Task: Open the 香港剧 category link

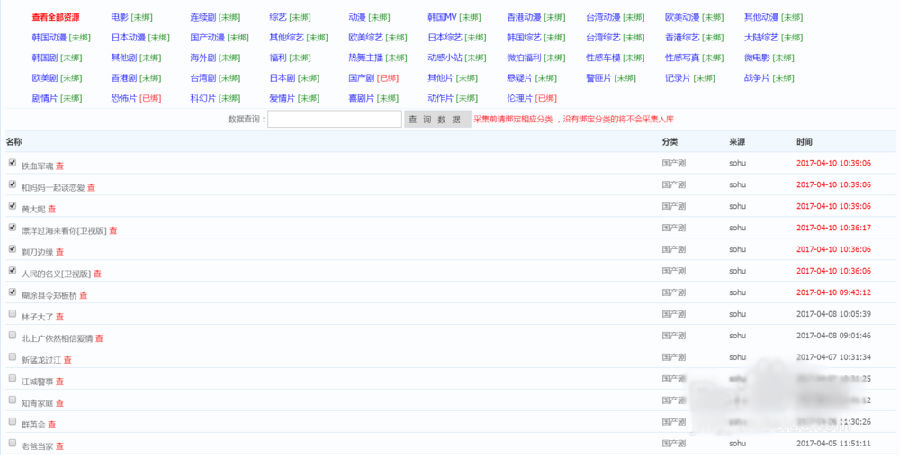Action: [123, 78]
